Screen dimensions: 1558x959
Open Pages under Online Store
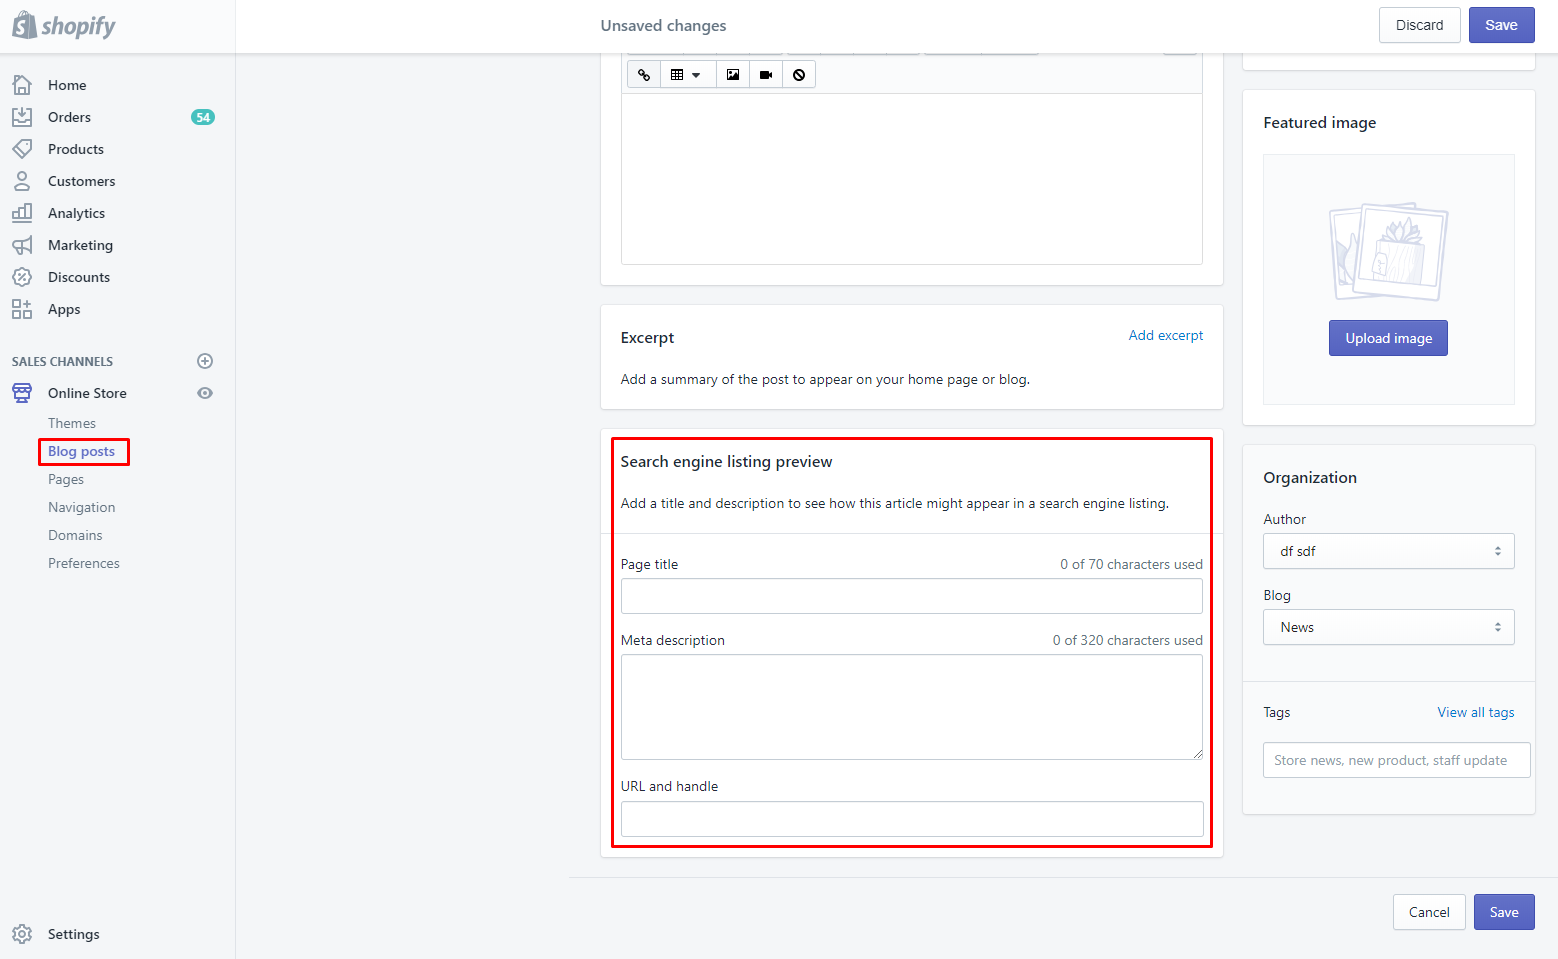pos(66,479)
